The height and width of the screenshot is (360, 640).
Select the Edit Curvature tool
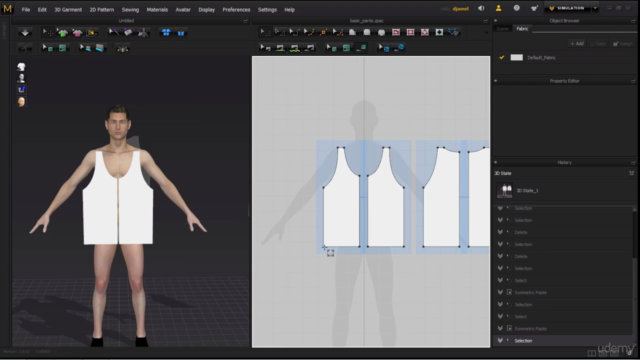pos(294,32)
